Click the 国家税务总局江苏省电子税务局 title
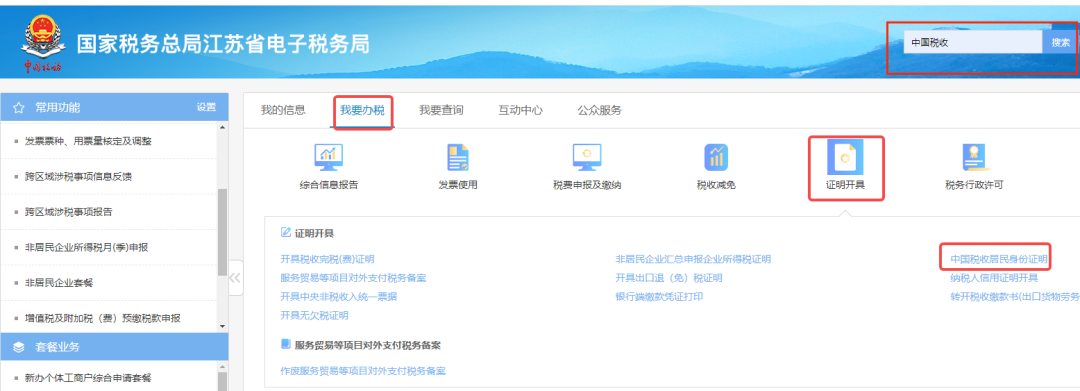The width and height of the screenshot is (1080, 391). (222, 44)
